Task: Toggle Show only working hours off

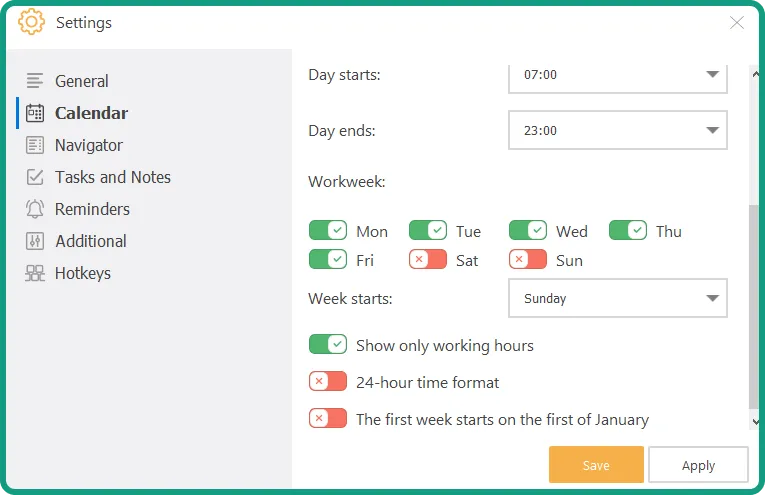Action: (x=328, y=345)
